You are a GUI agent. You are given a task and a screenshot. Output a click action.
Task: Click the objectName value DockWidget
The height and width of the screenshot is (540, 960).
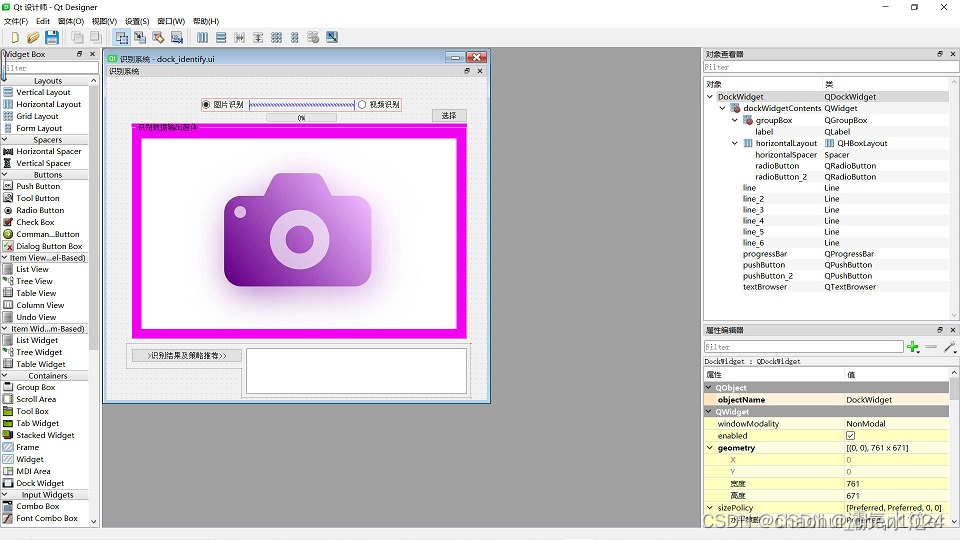(x=869, y=400)
